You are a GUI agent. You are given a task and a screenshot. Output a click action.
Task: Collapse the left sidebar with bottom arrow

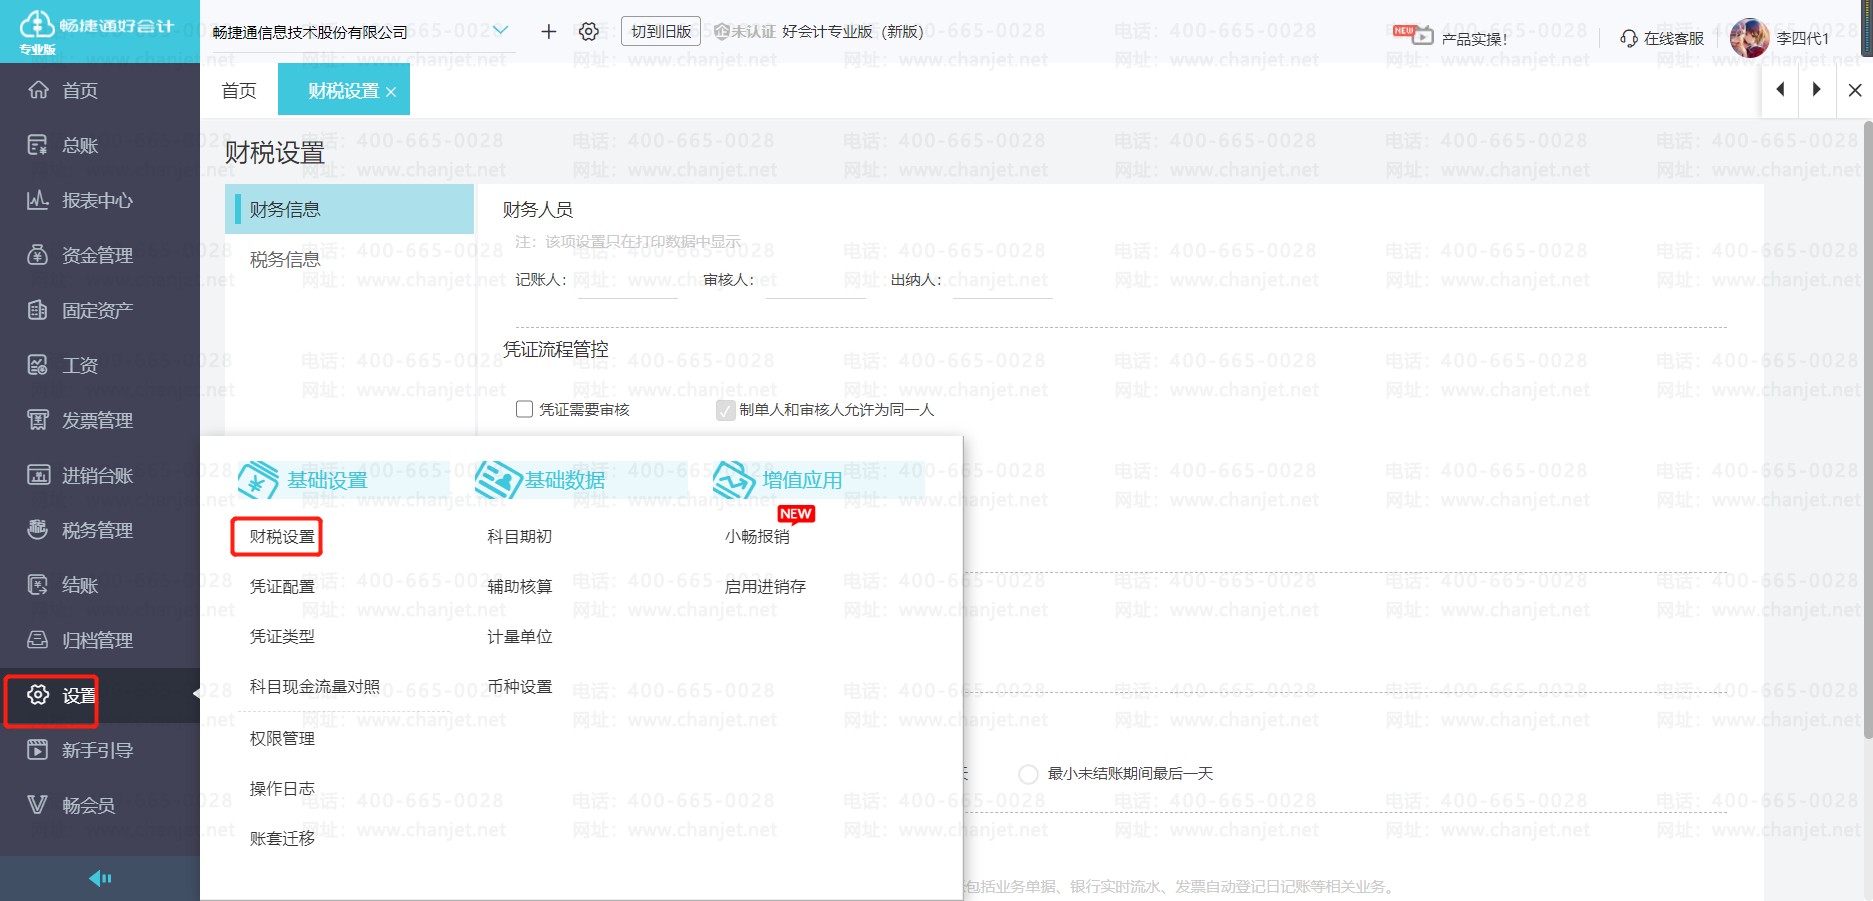click(99, 877)
